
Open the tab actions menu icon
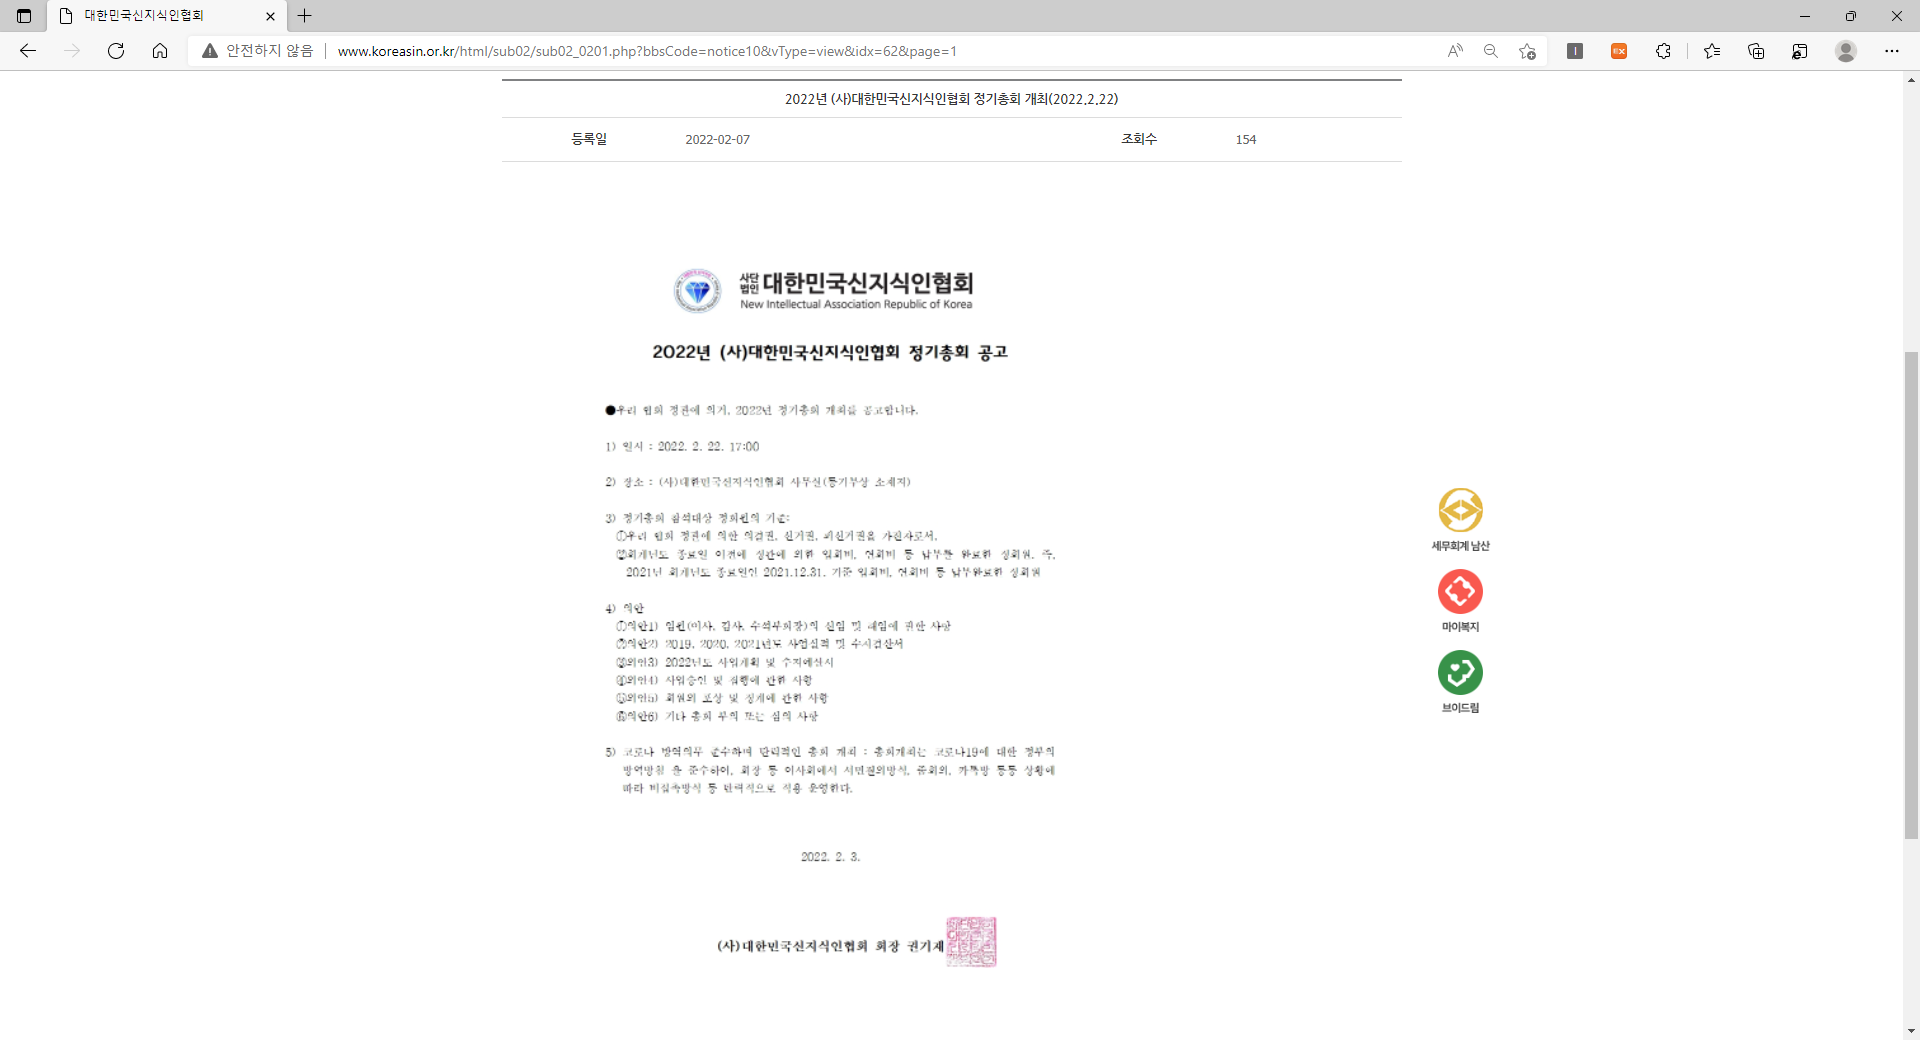tap(24, 16)
